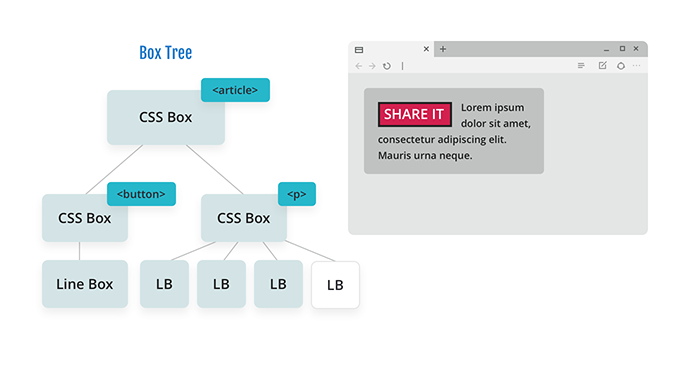The height and width of the screenshot is (379, 696).
Task: Open the three-dot more menu
Action: 637,66
